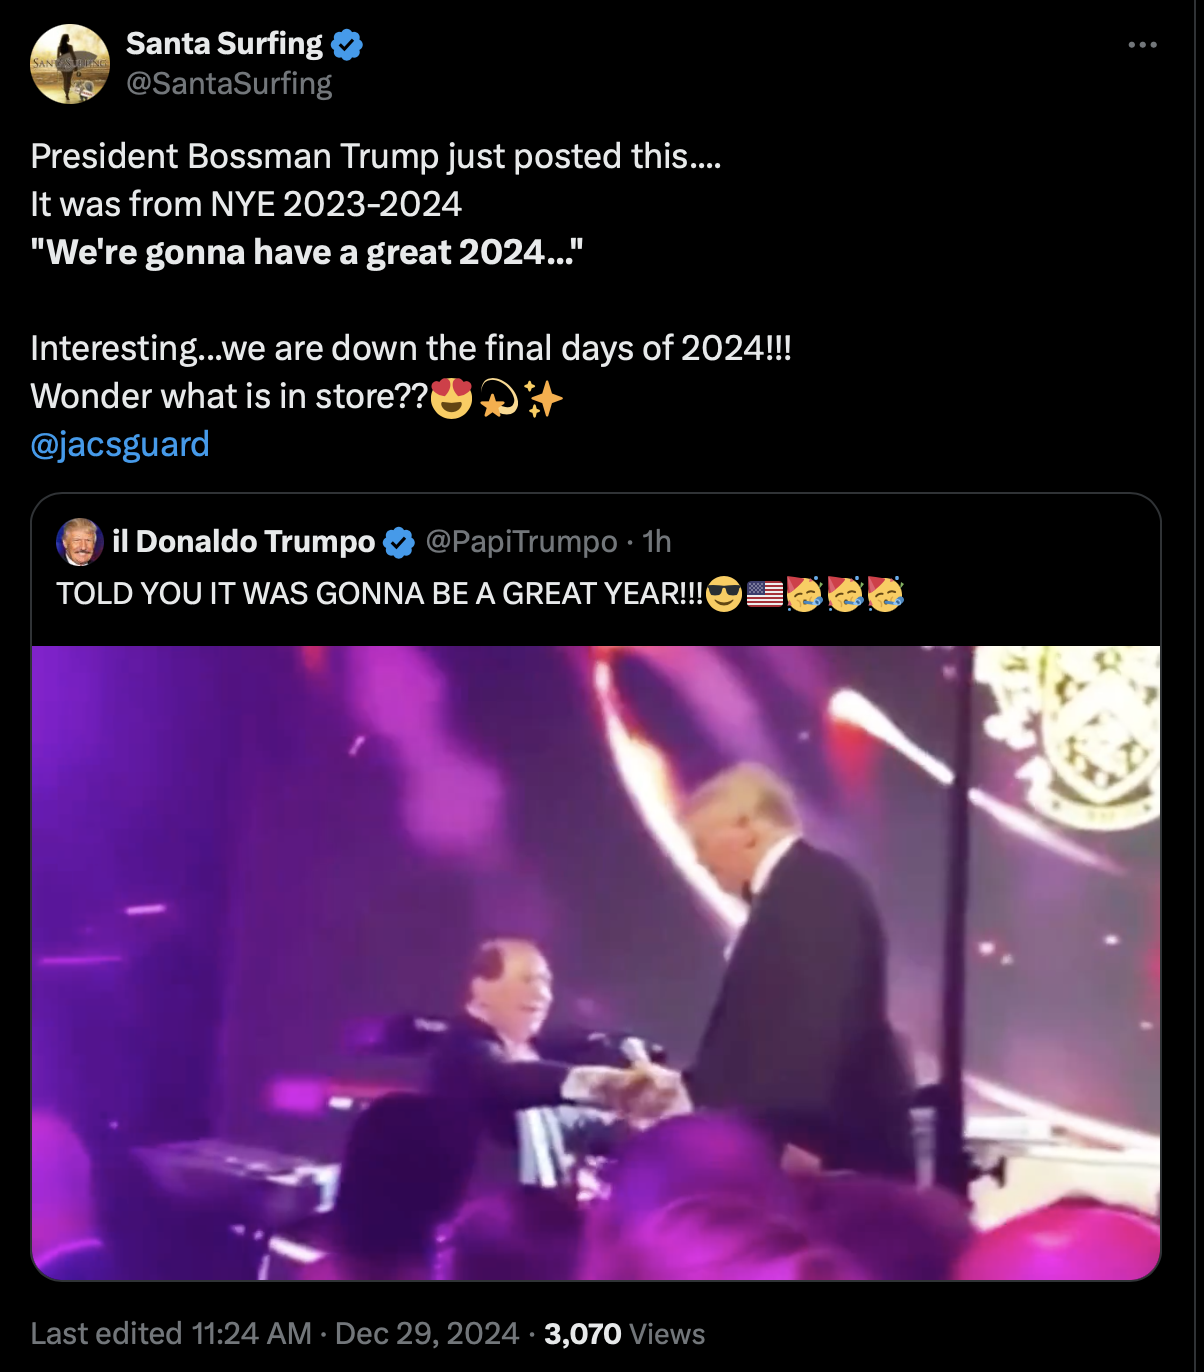Open the 3,070 Views count

pyautogui.click(x=625, y=1334)
